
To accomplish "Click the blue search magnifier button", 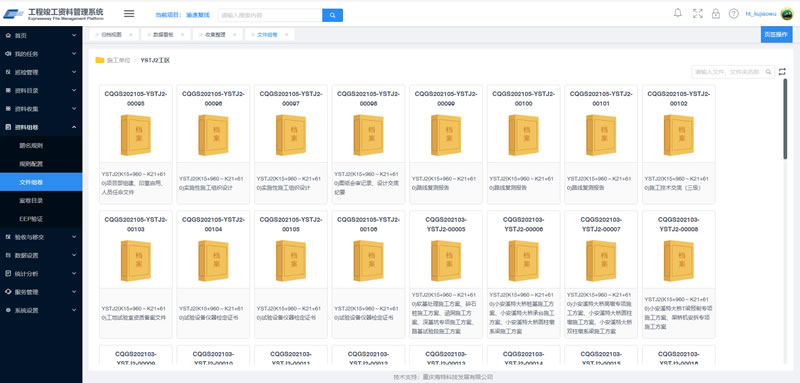I will tap(332, 15).
